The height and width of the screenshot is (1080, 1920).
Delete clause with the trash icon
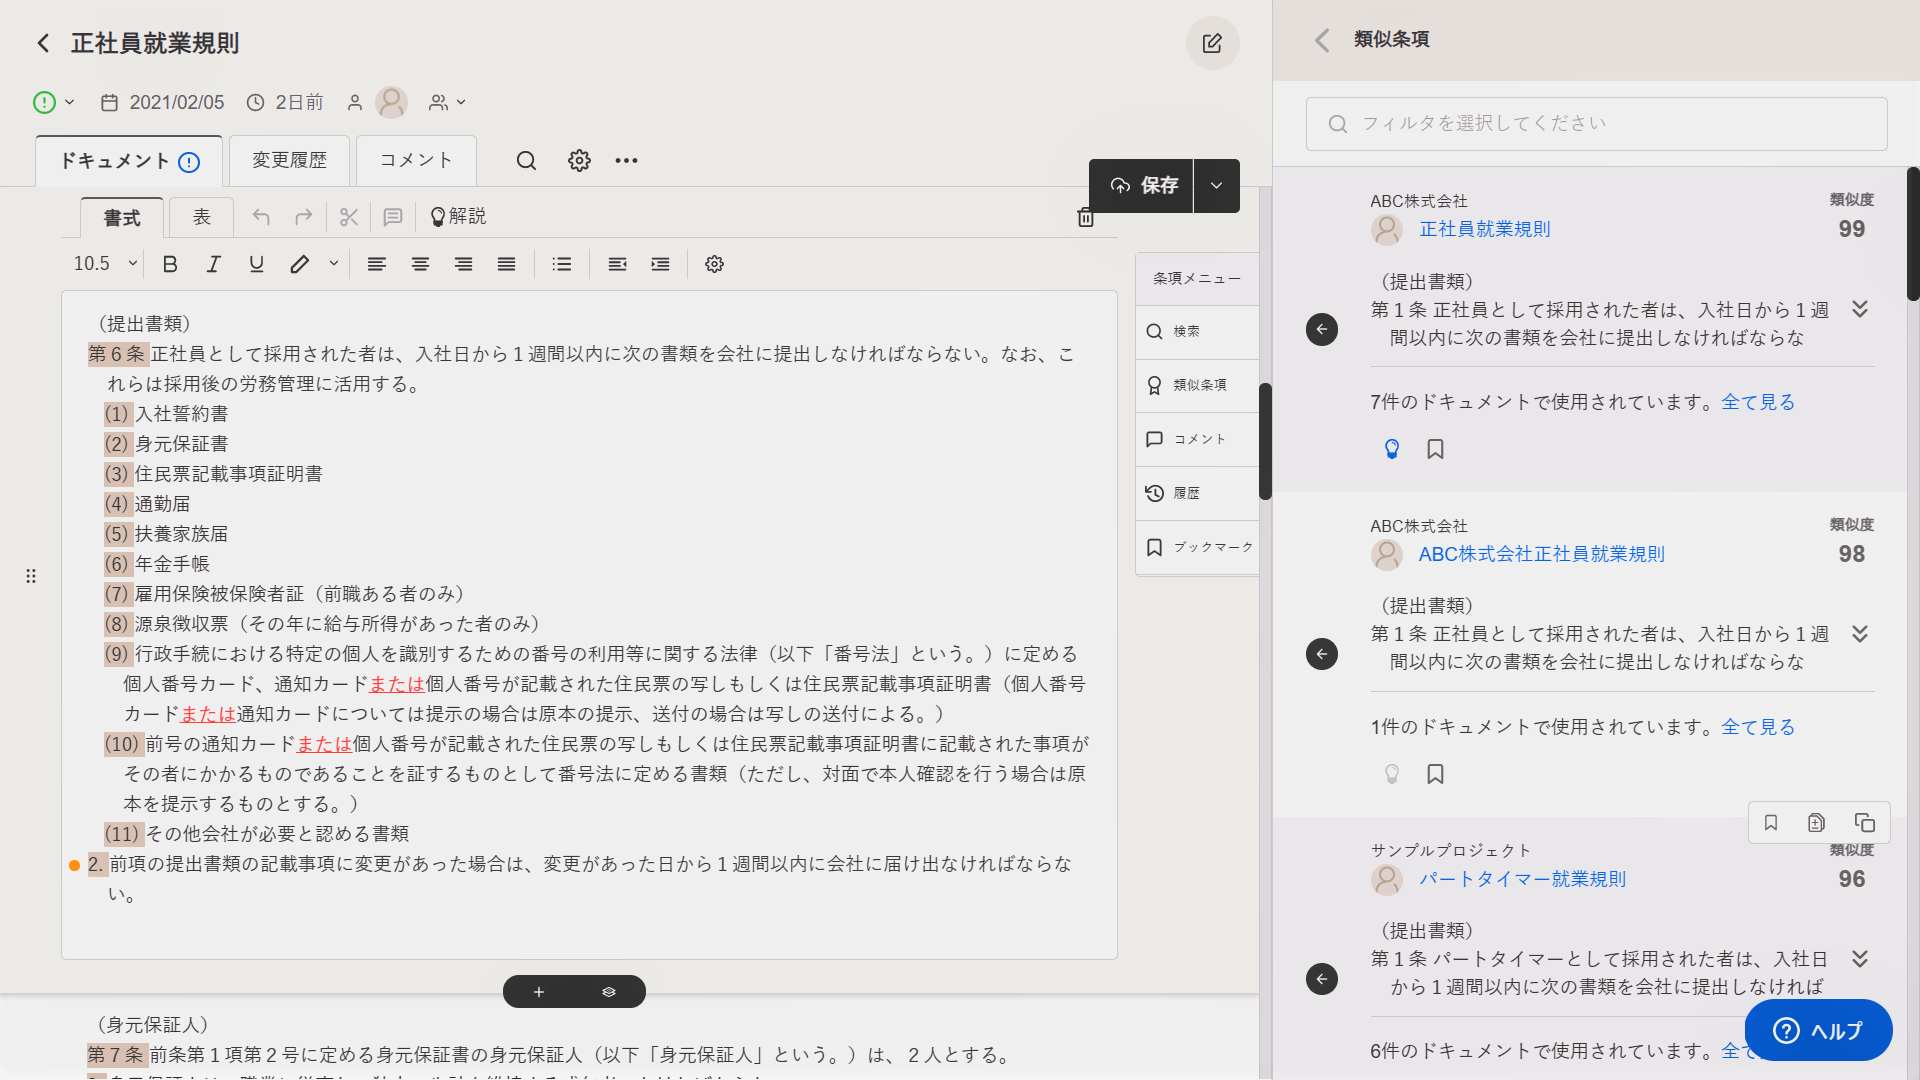click(1085, 217)
